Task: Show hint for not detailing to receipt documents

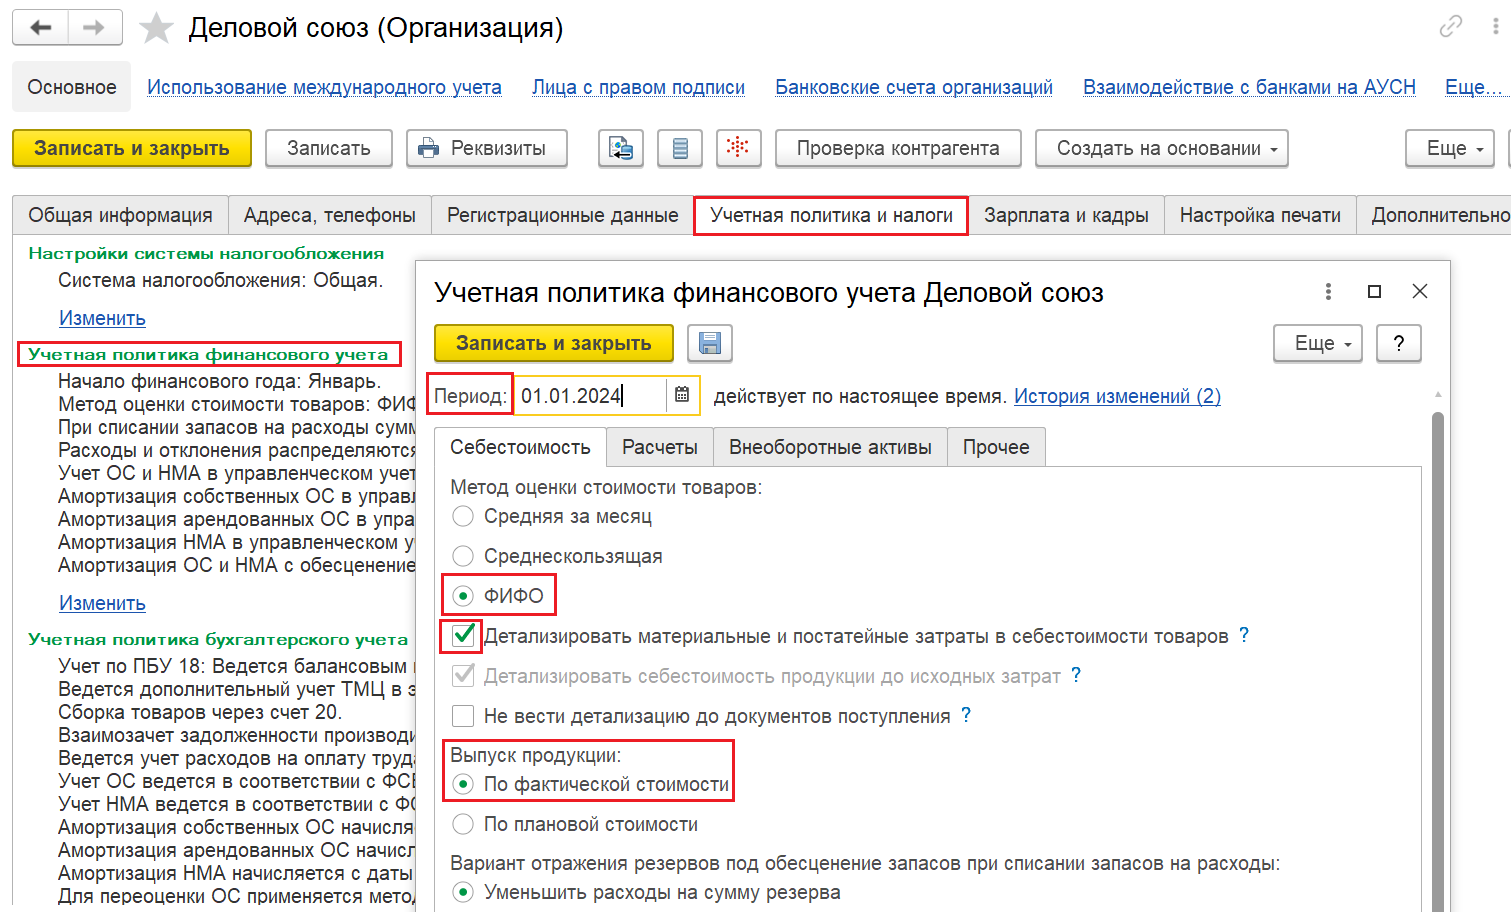Action: [x=966, y=715]
